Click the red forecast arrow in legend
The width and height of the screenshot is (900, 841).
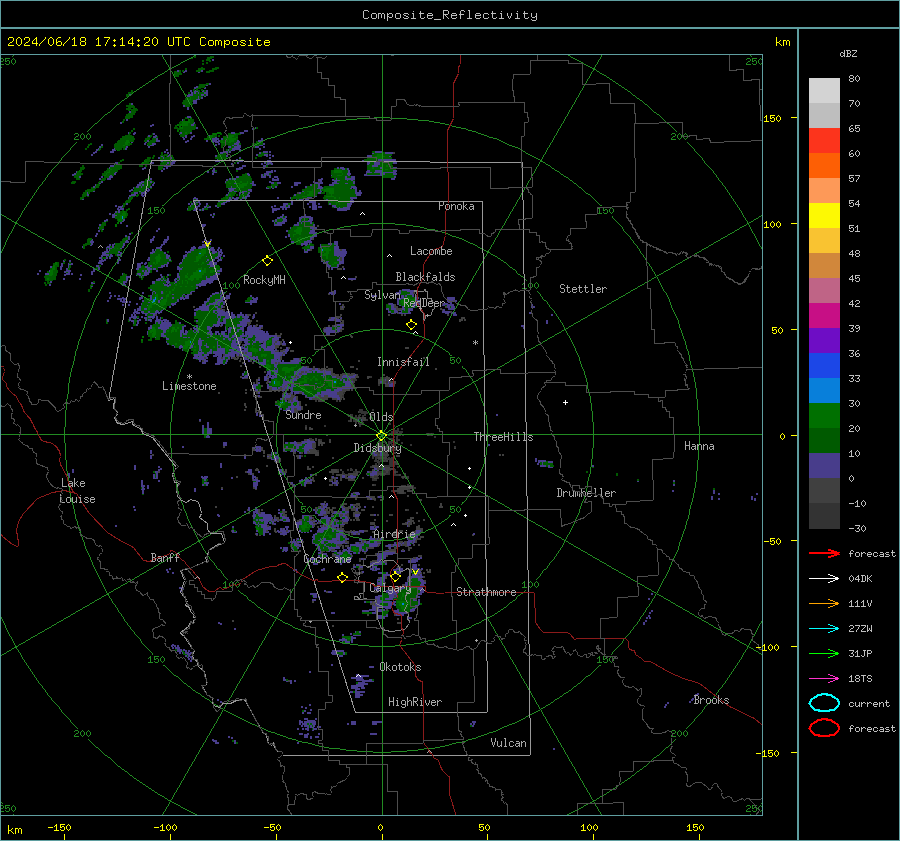(824, 553)
